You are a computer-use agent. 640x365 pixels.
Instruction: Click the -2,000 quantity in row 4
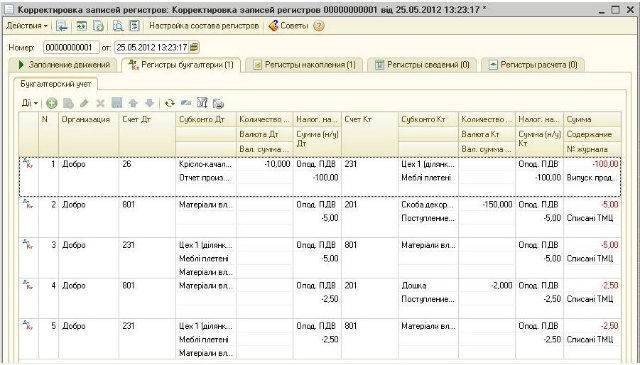487,285
